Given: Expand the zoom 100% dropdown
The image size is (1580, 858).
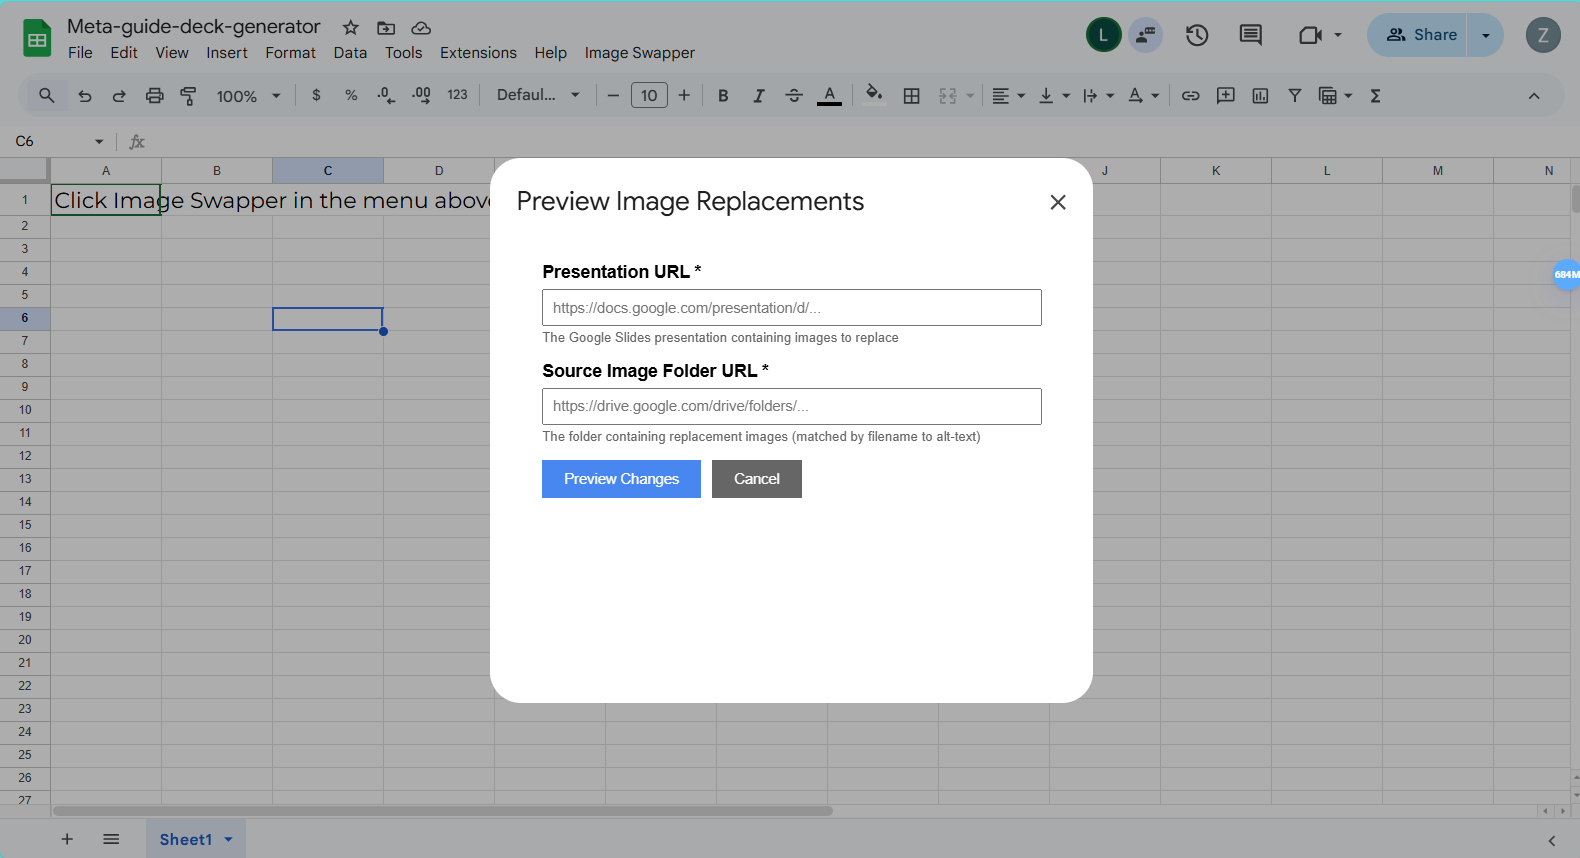Looking at the screenshot, I should click(x=248, y=96).
